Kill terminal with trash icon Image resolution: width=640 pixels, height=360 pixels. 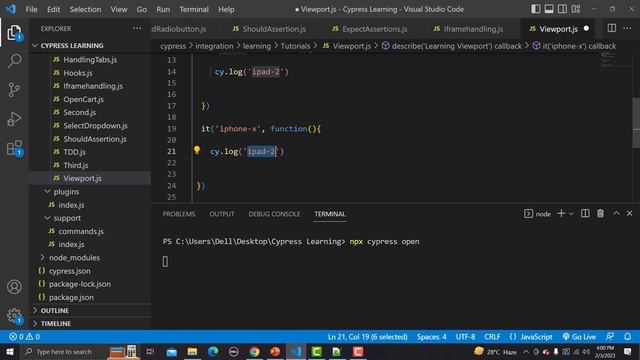[x=600, y=213]
